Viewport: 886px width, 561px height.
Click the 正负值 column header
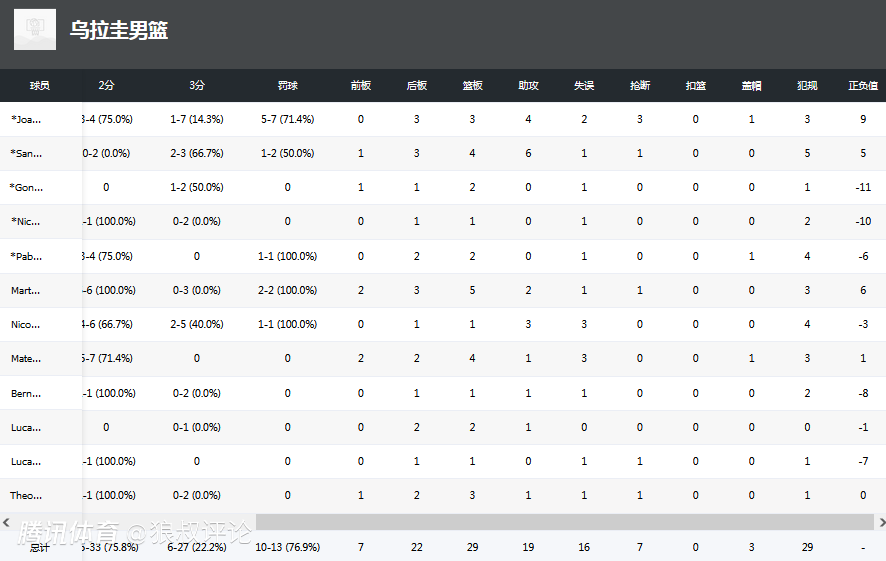(x=863, y=85)
